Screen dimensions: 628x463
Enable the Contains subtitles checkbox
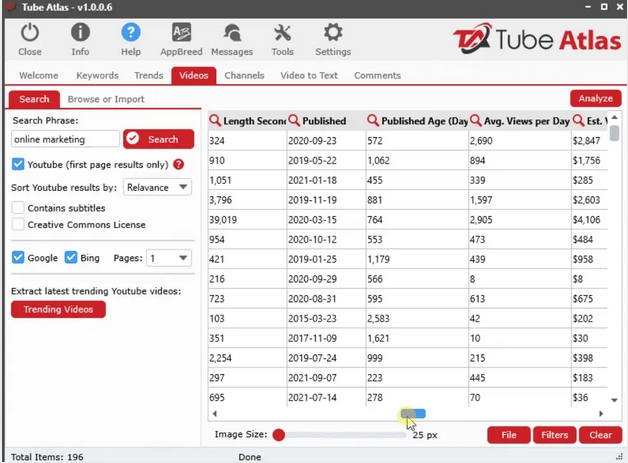18,208
